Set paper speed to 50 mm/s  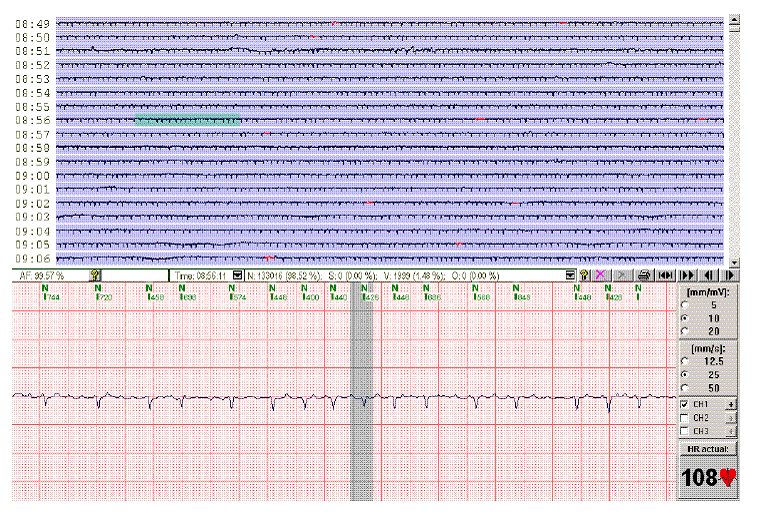[x=684, y=386]
